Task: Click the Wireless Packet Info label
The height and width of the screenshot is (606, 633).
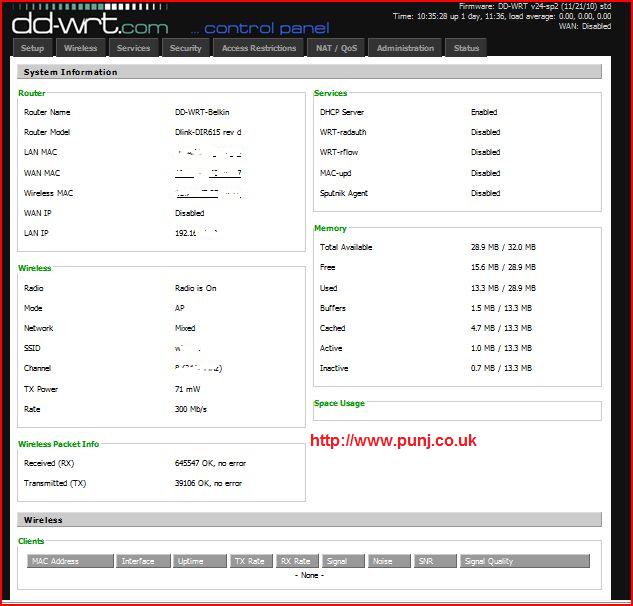Action: pos(59,444)
